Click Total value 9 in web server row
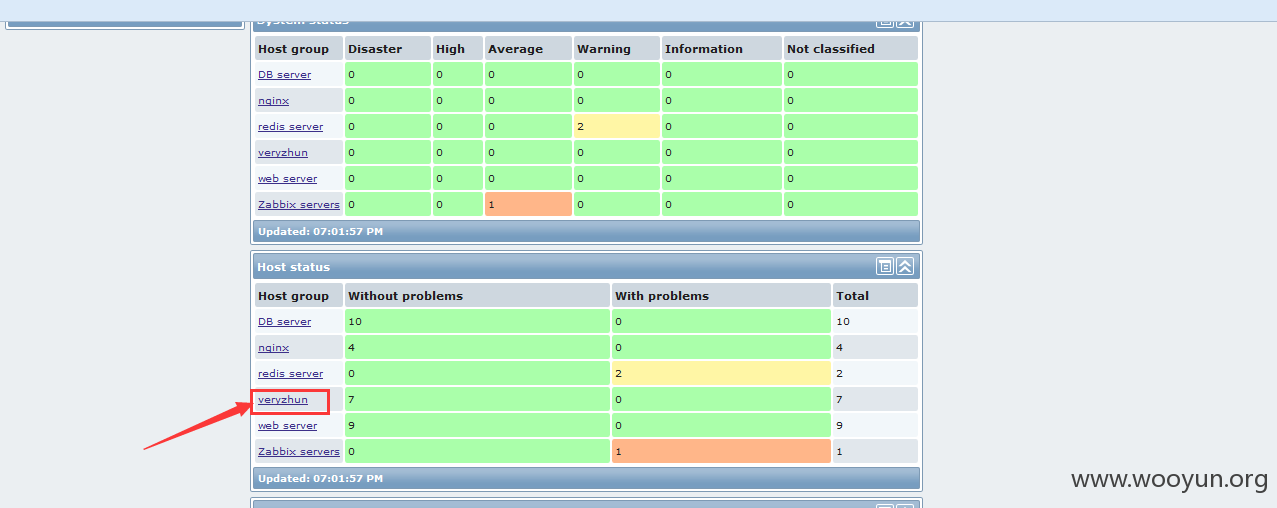The image size is (1277, 508). pyautogui.click(x=876, y=425)
